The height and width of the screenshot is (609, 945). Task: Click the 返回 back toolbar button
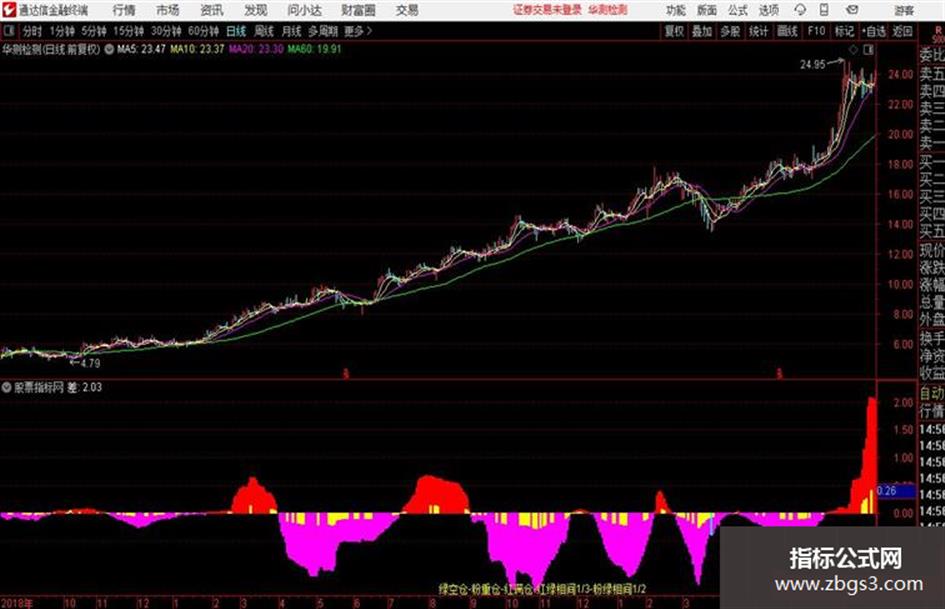[x=902, y=31]
